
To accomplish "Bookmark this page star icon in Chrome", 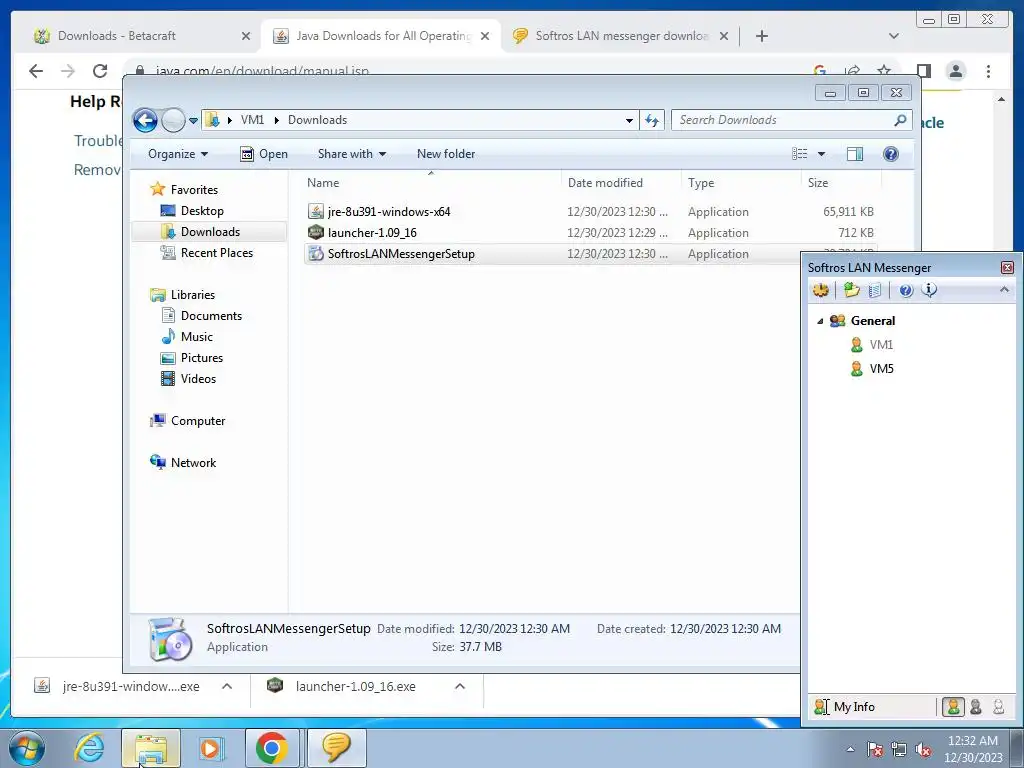I will (884, 70).
